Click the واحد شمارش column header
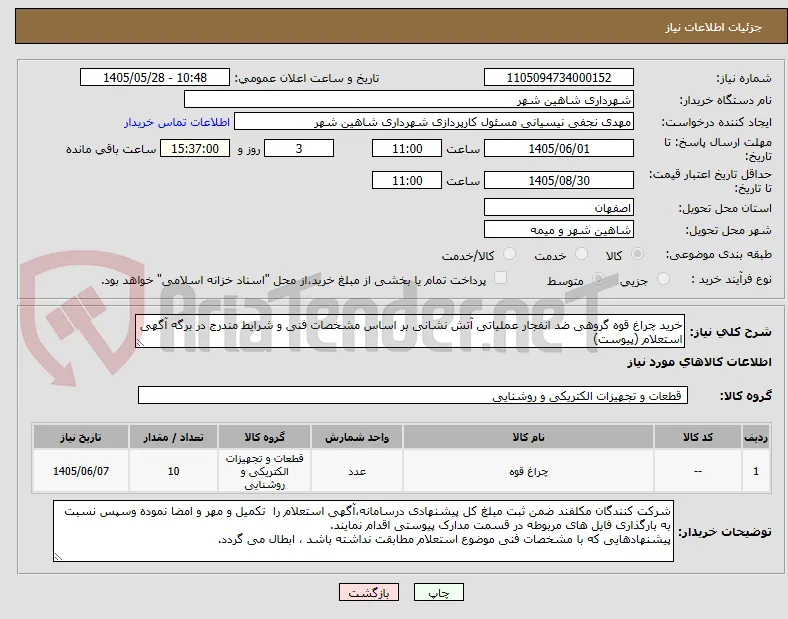This screenshot has height=619, width=788. [x=357, y=437]
